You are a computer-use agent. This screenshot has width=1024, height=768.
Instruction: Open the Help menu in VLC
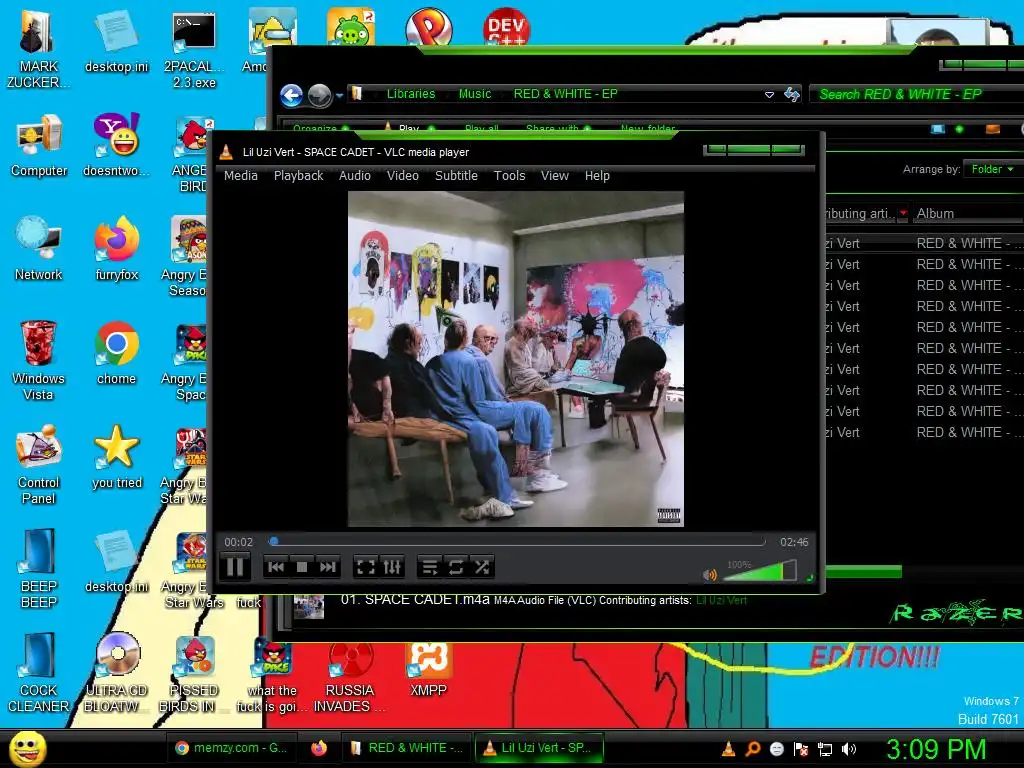(x=597, y=176)
